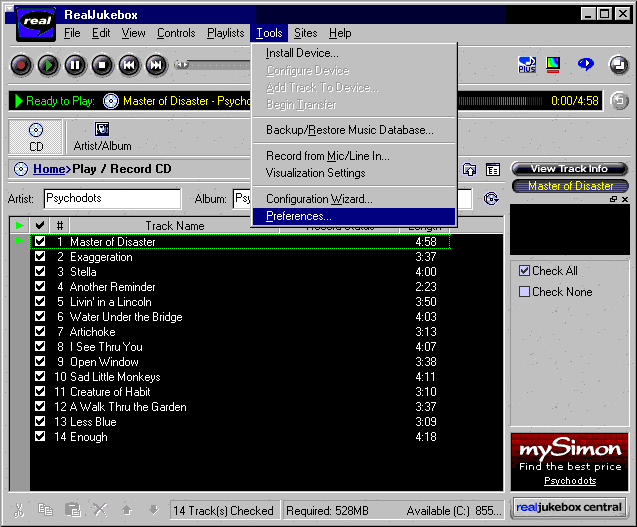Screen dimensions: 637x527
Task: Enable the Check All checkbox
Action: pyautogui.click(x=524, y=271)
